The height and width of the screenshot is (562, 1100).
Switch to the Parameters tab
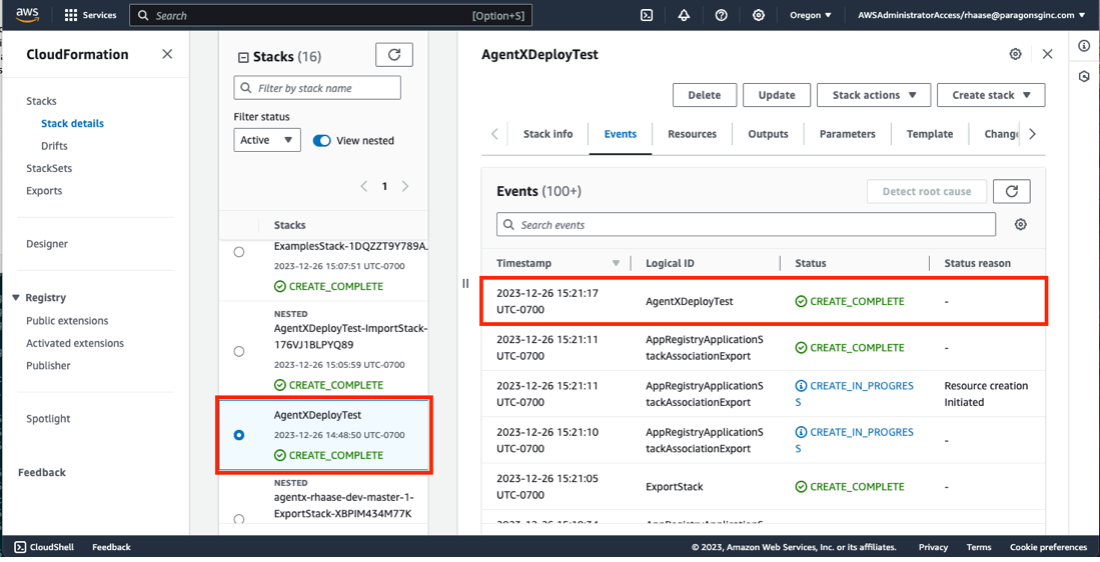tap(847, 134)
